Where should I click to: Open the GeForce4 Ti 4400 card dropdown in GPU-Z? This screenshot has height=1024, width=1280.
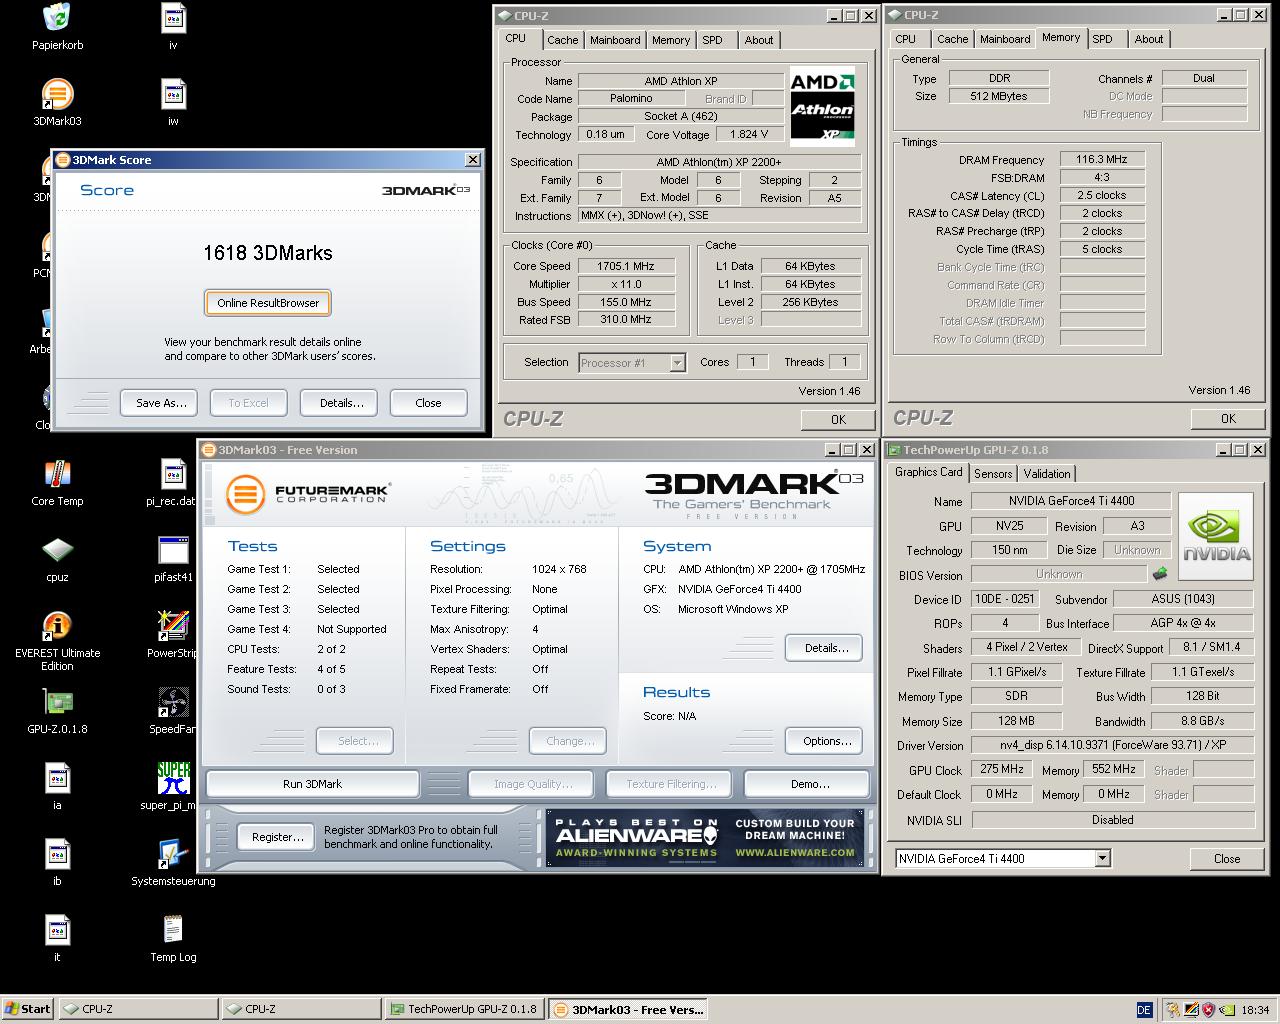click(1102, 858)
